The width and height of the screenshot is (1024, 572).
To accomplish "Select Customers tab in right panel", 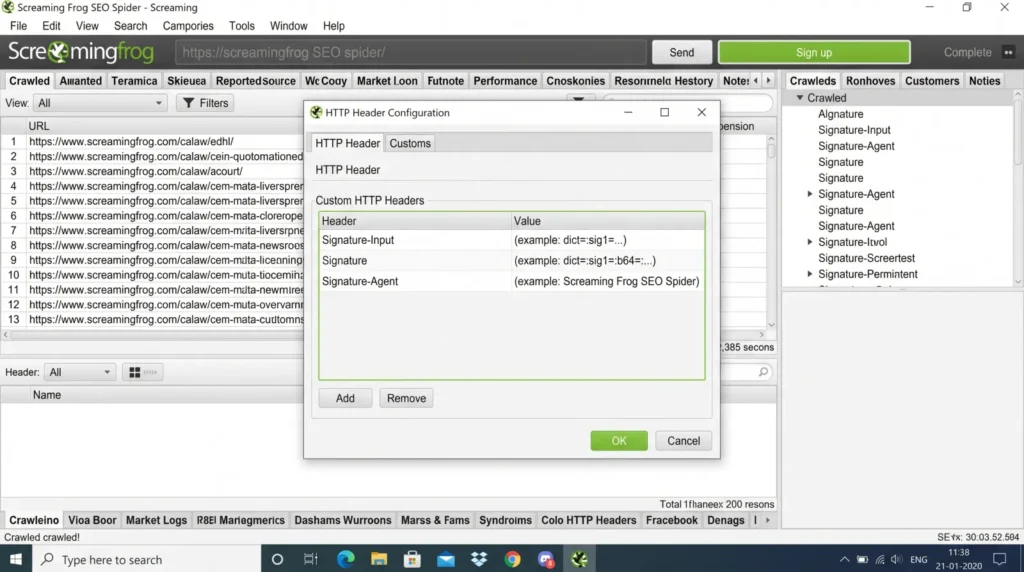I will coord(931,81).
